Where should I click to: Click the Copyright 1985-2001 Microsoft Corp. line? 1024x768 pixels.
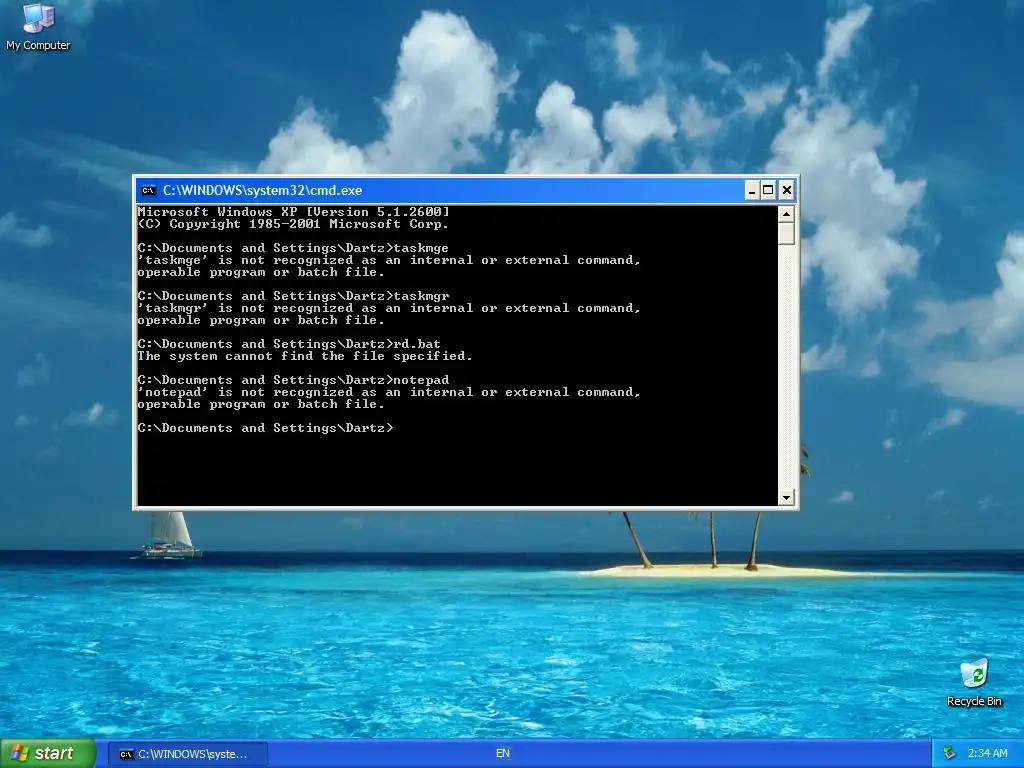(x=293, y=224)
